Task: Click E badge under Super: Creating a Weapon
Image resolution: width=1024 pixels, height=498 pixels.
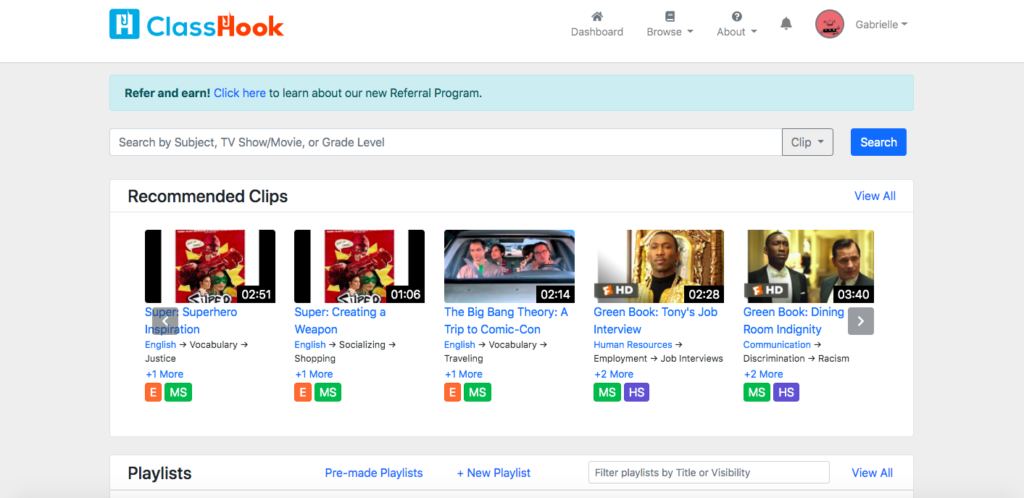Action: point(303,392)
